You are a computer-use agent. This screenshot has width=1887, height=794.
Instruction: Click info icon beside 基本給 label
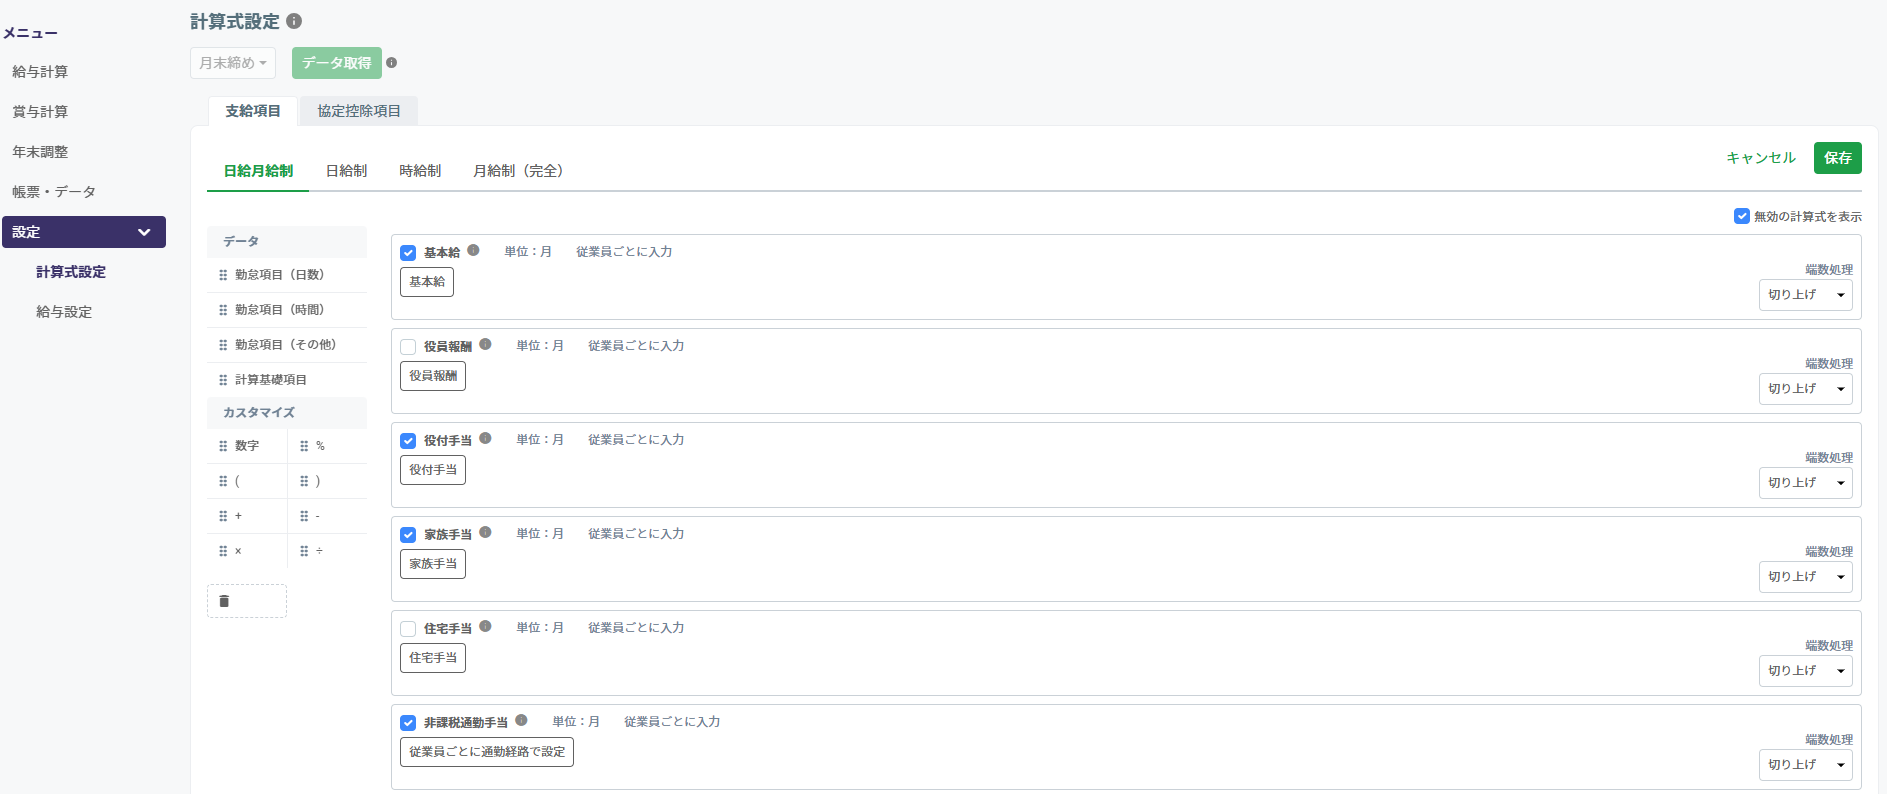[473, 251]
